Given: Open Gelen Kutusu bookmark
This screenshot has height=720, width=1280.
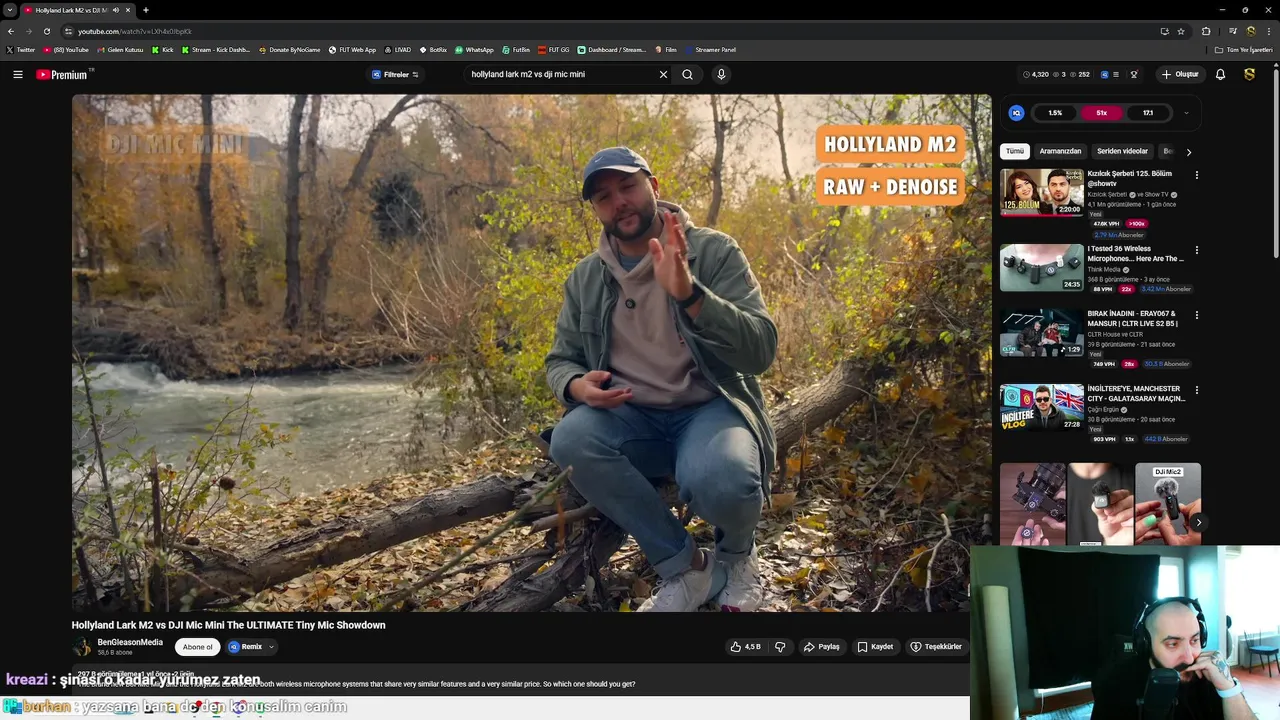Looking at the screenshot, I should pyautogui.click(x=120, y=50).
